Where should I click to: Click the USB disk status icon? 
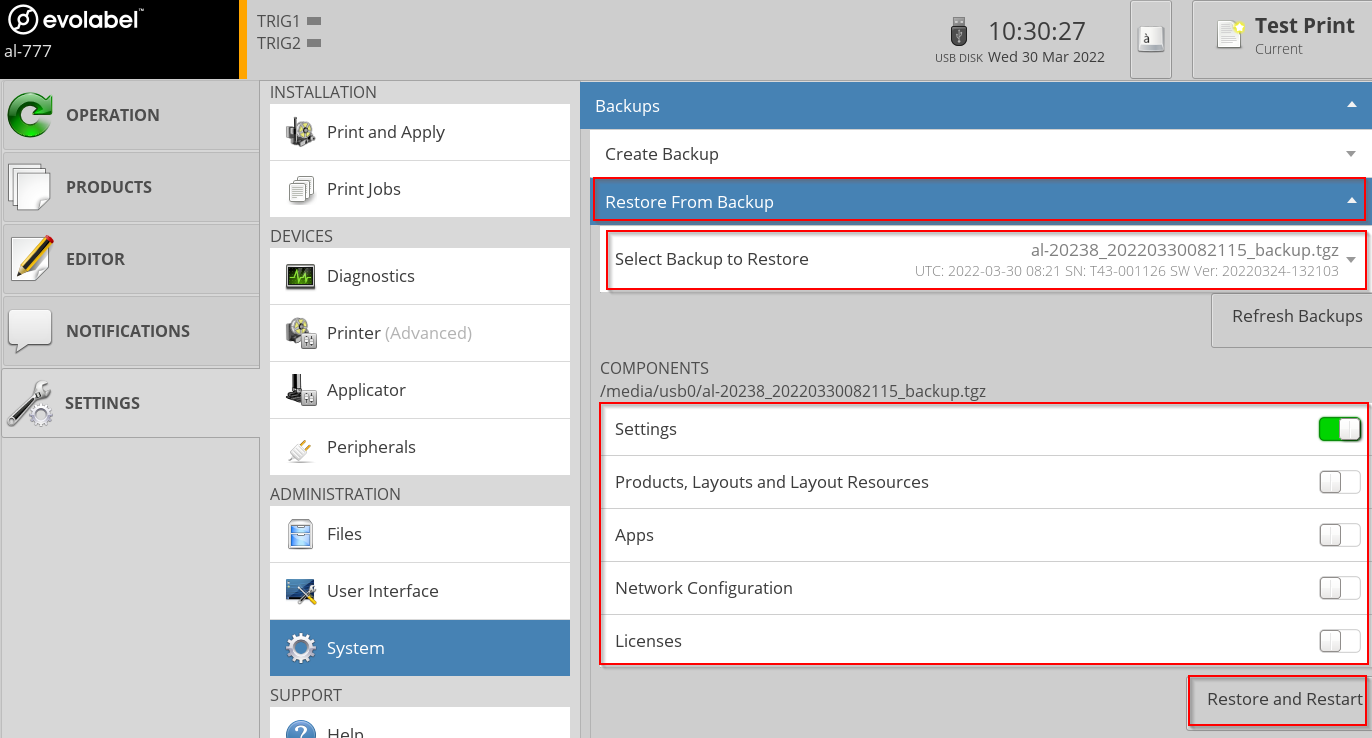[x=959, y=32]
